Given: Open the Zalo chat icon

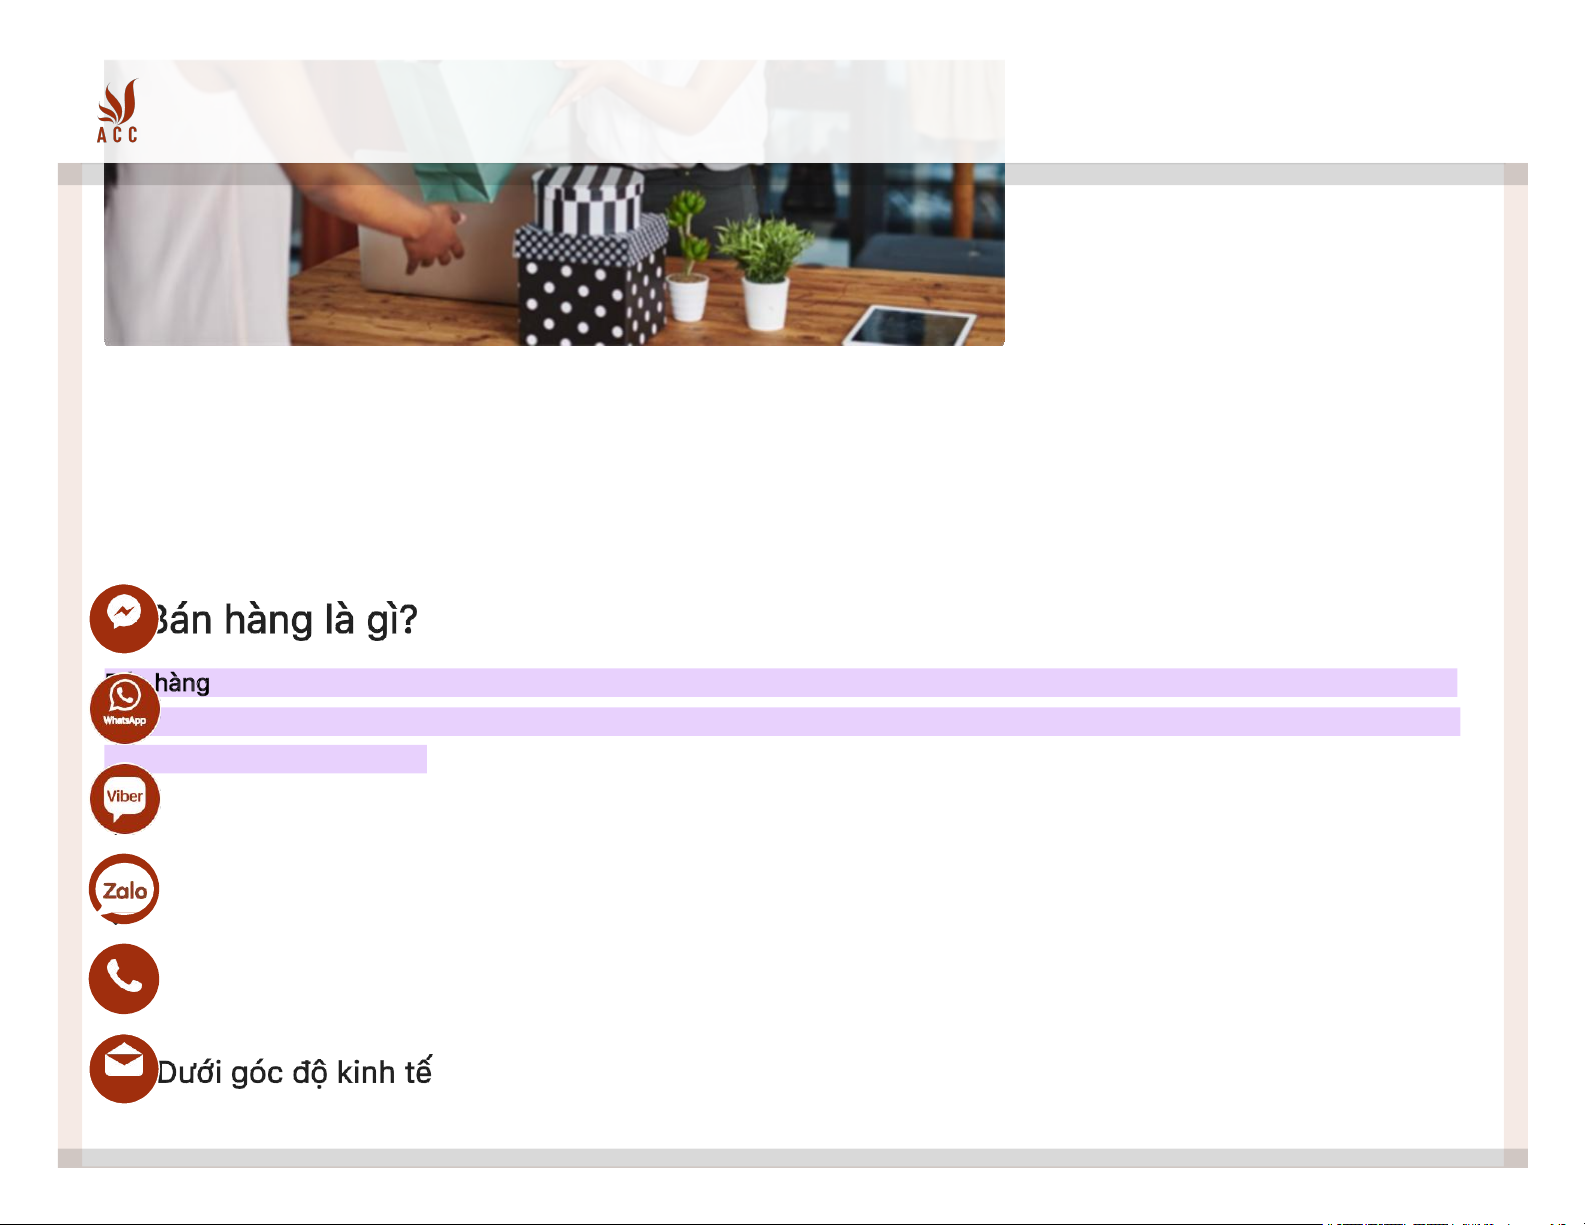Looking at the screenshot, I should (124, 889).
